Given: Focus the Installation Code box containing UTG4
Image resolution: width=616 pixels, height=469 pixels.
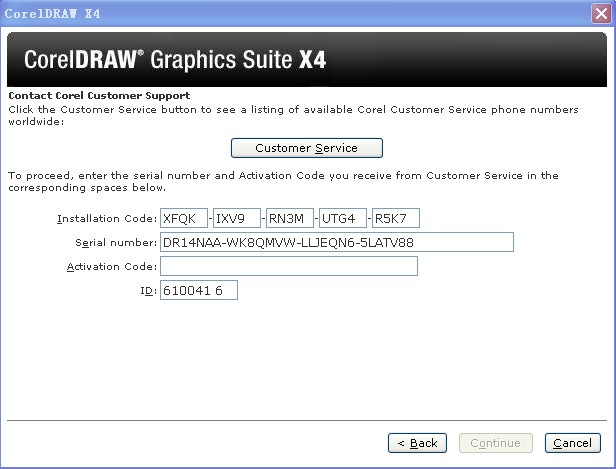Looking at the screenshot, I should point(342,218).
